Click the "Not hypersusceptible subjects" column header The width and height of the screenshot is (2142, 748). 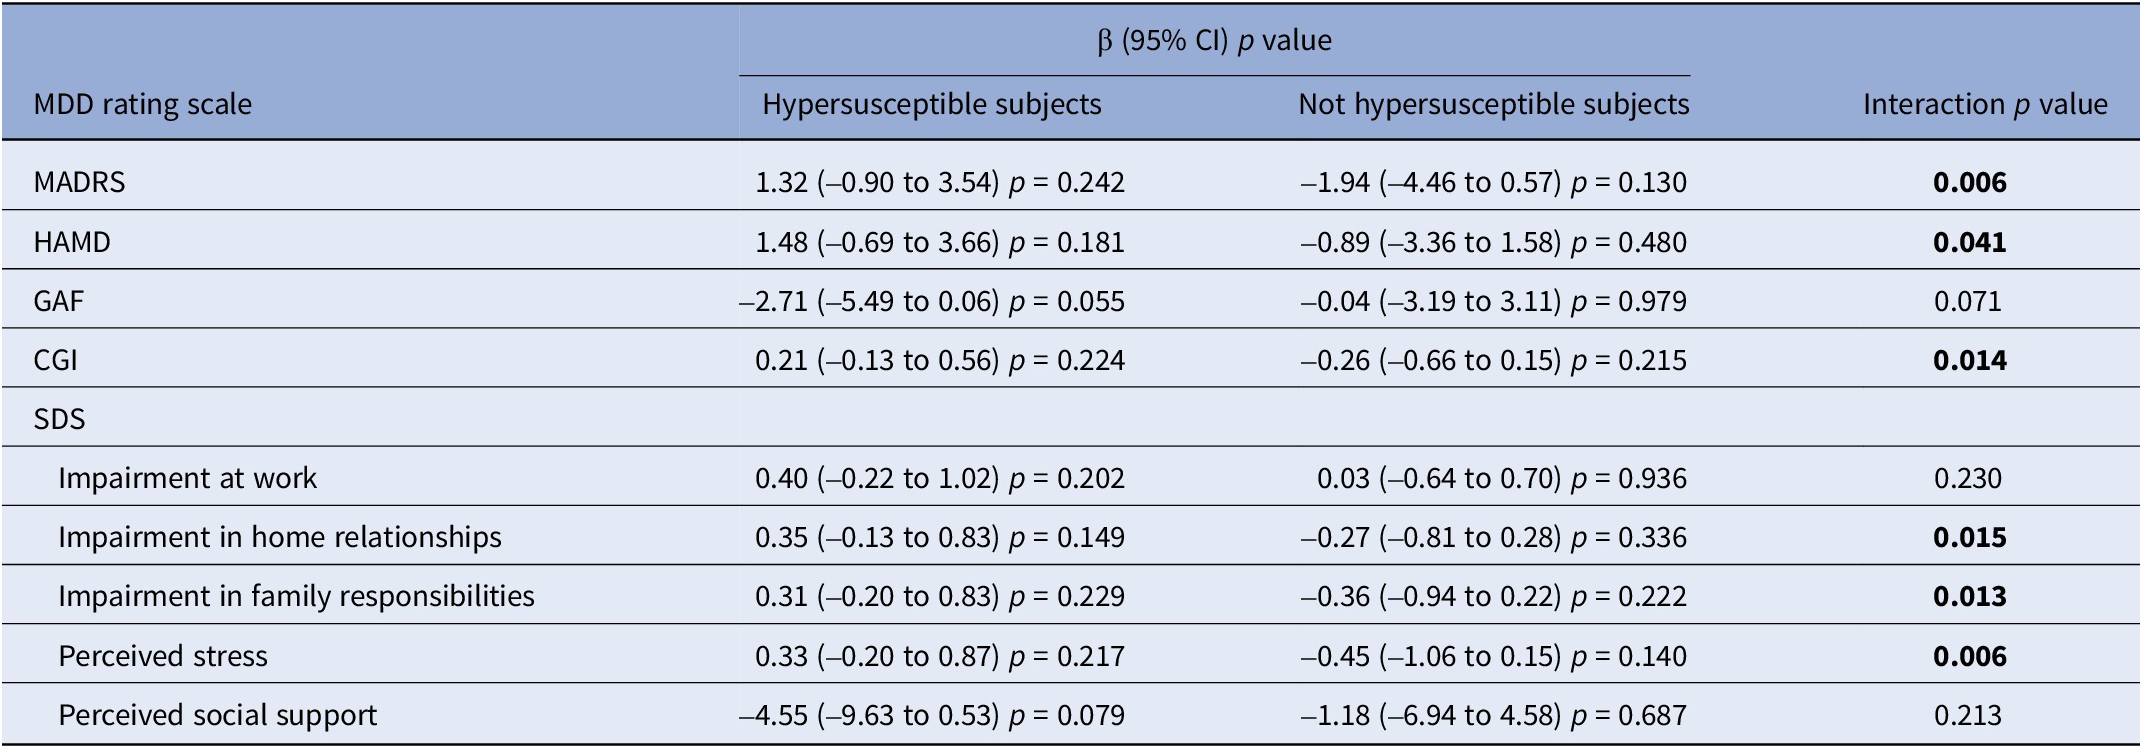1493,104
